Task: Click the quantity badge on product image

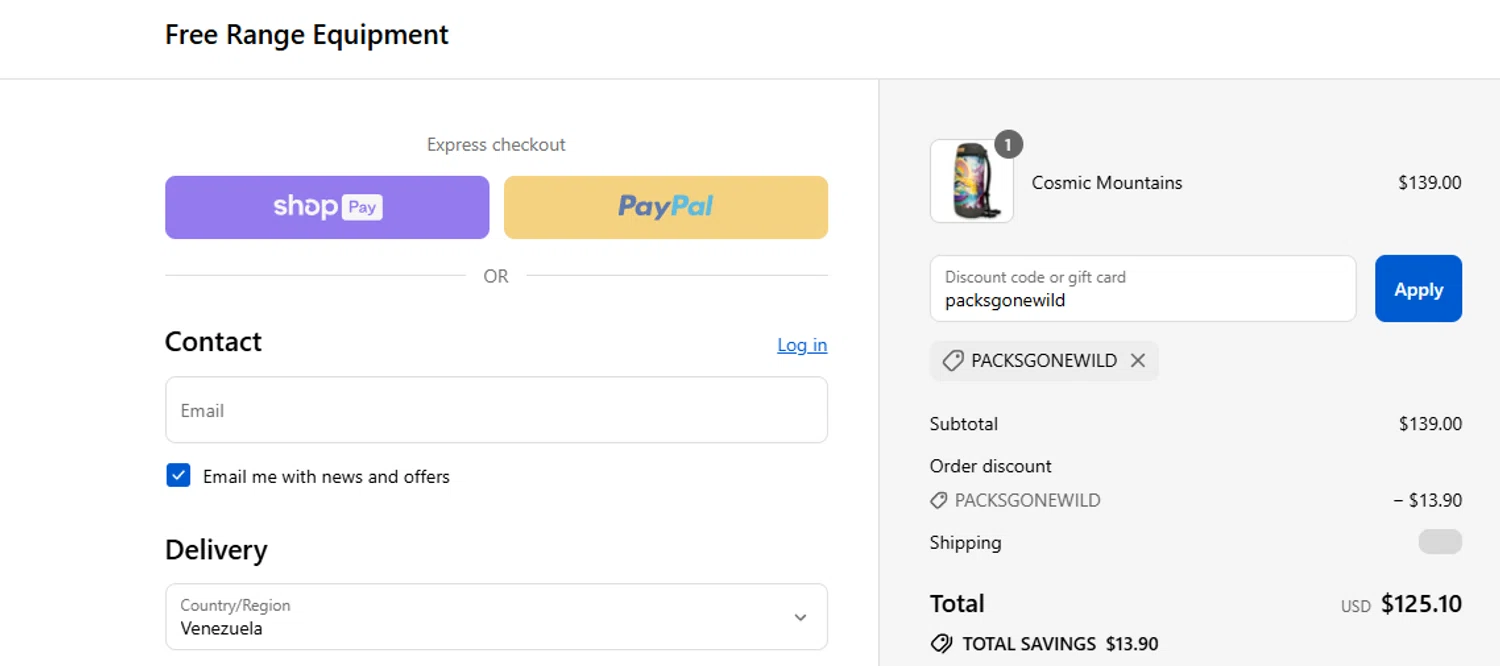Action: point(1008,145)
